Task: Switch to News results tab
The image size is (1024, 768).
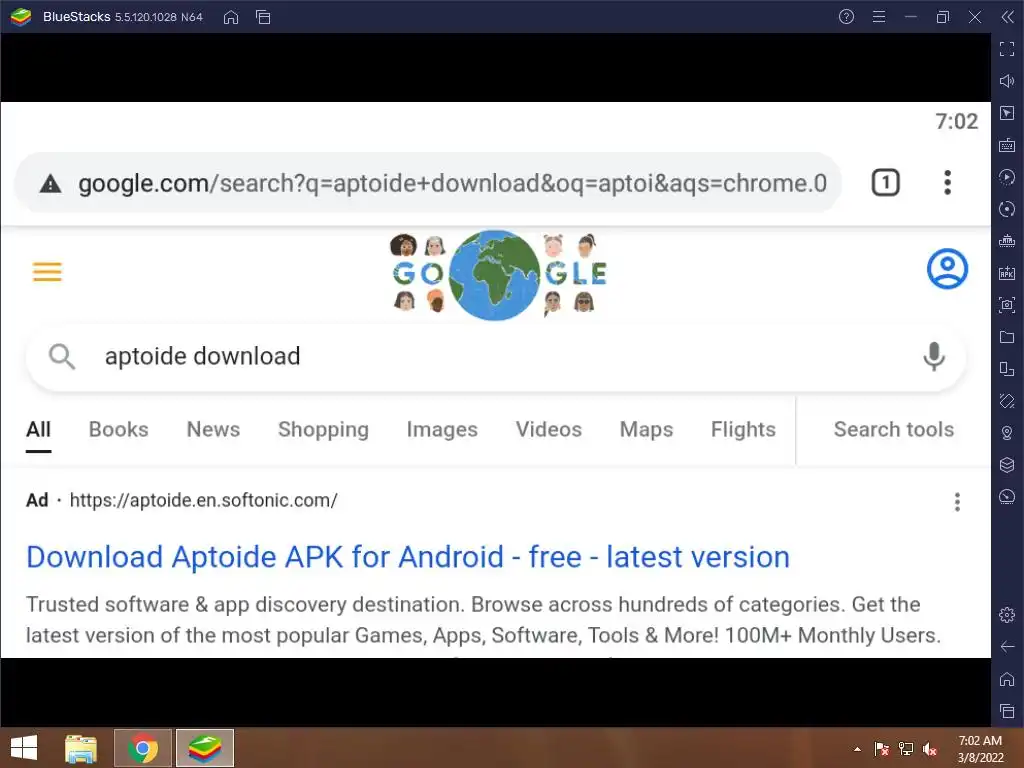Action: coord(213,430)
